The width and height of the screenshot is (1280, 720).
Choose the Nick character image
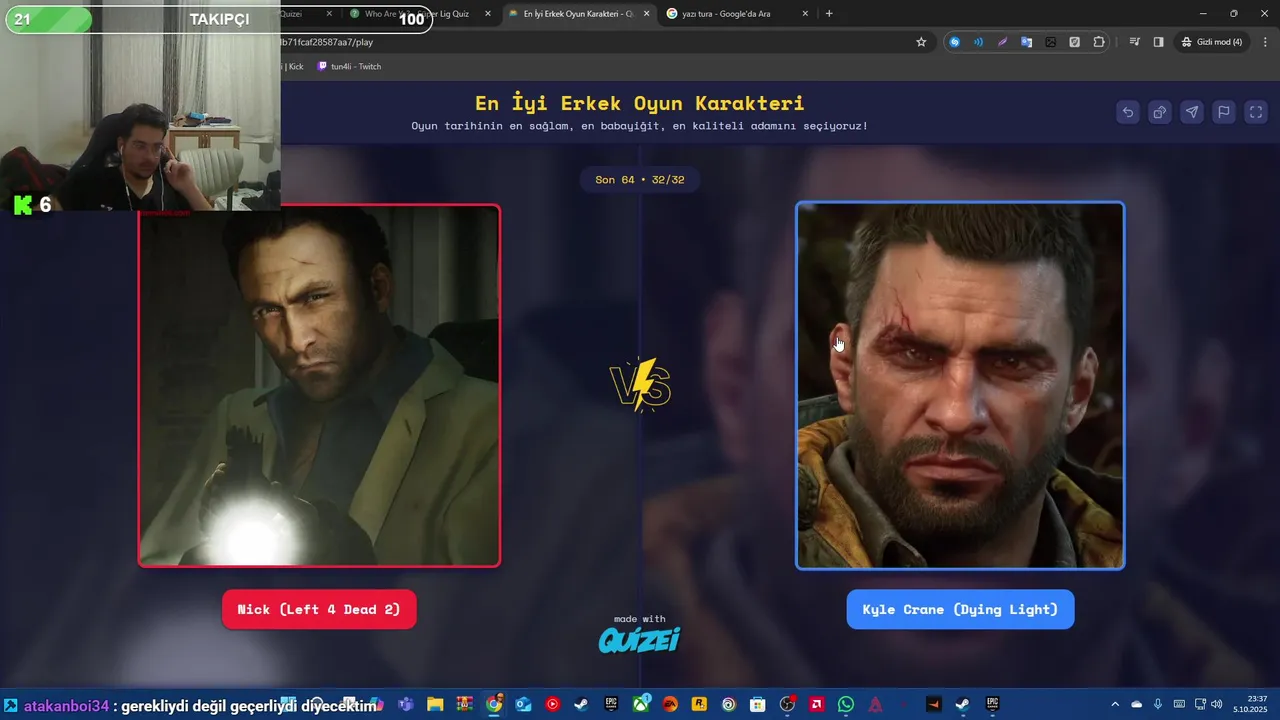pyautogui.click(x=319, y=386)
